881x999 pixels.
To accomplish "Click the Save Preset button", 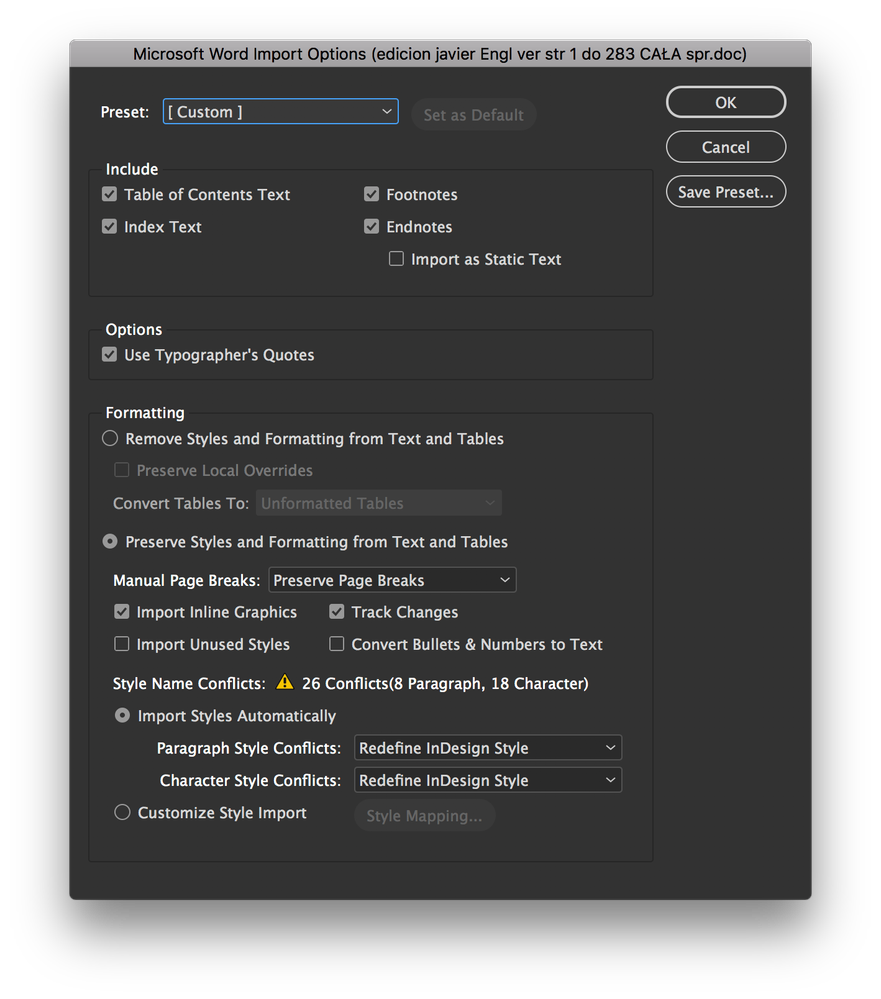I will 726,192.
